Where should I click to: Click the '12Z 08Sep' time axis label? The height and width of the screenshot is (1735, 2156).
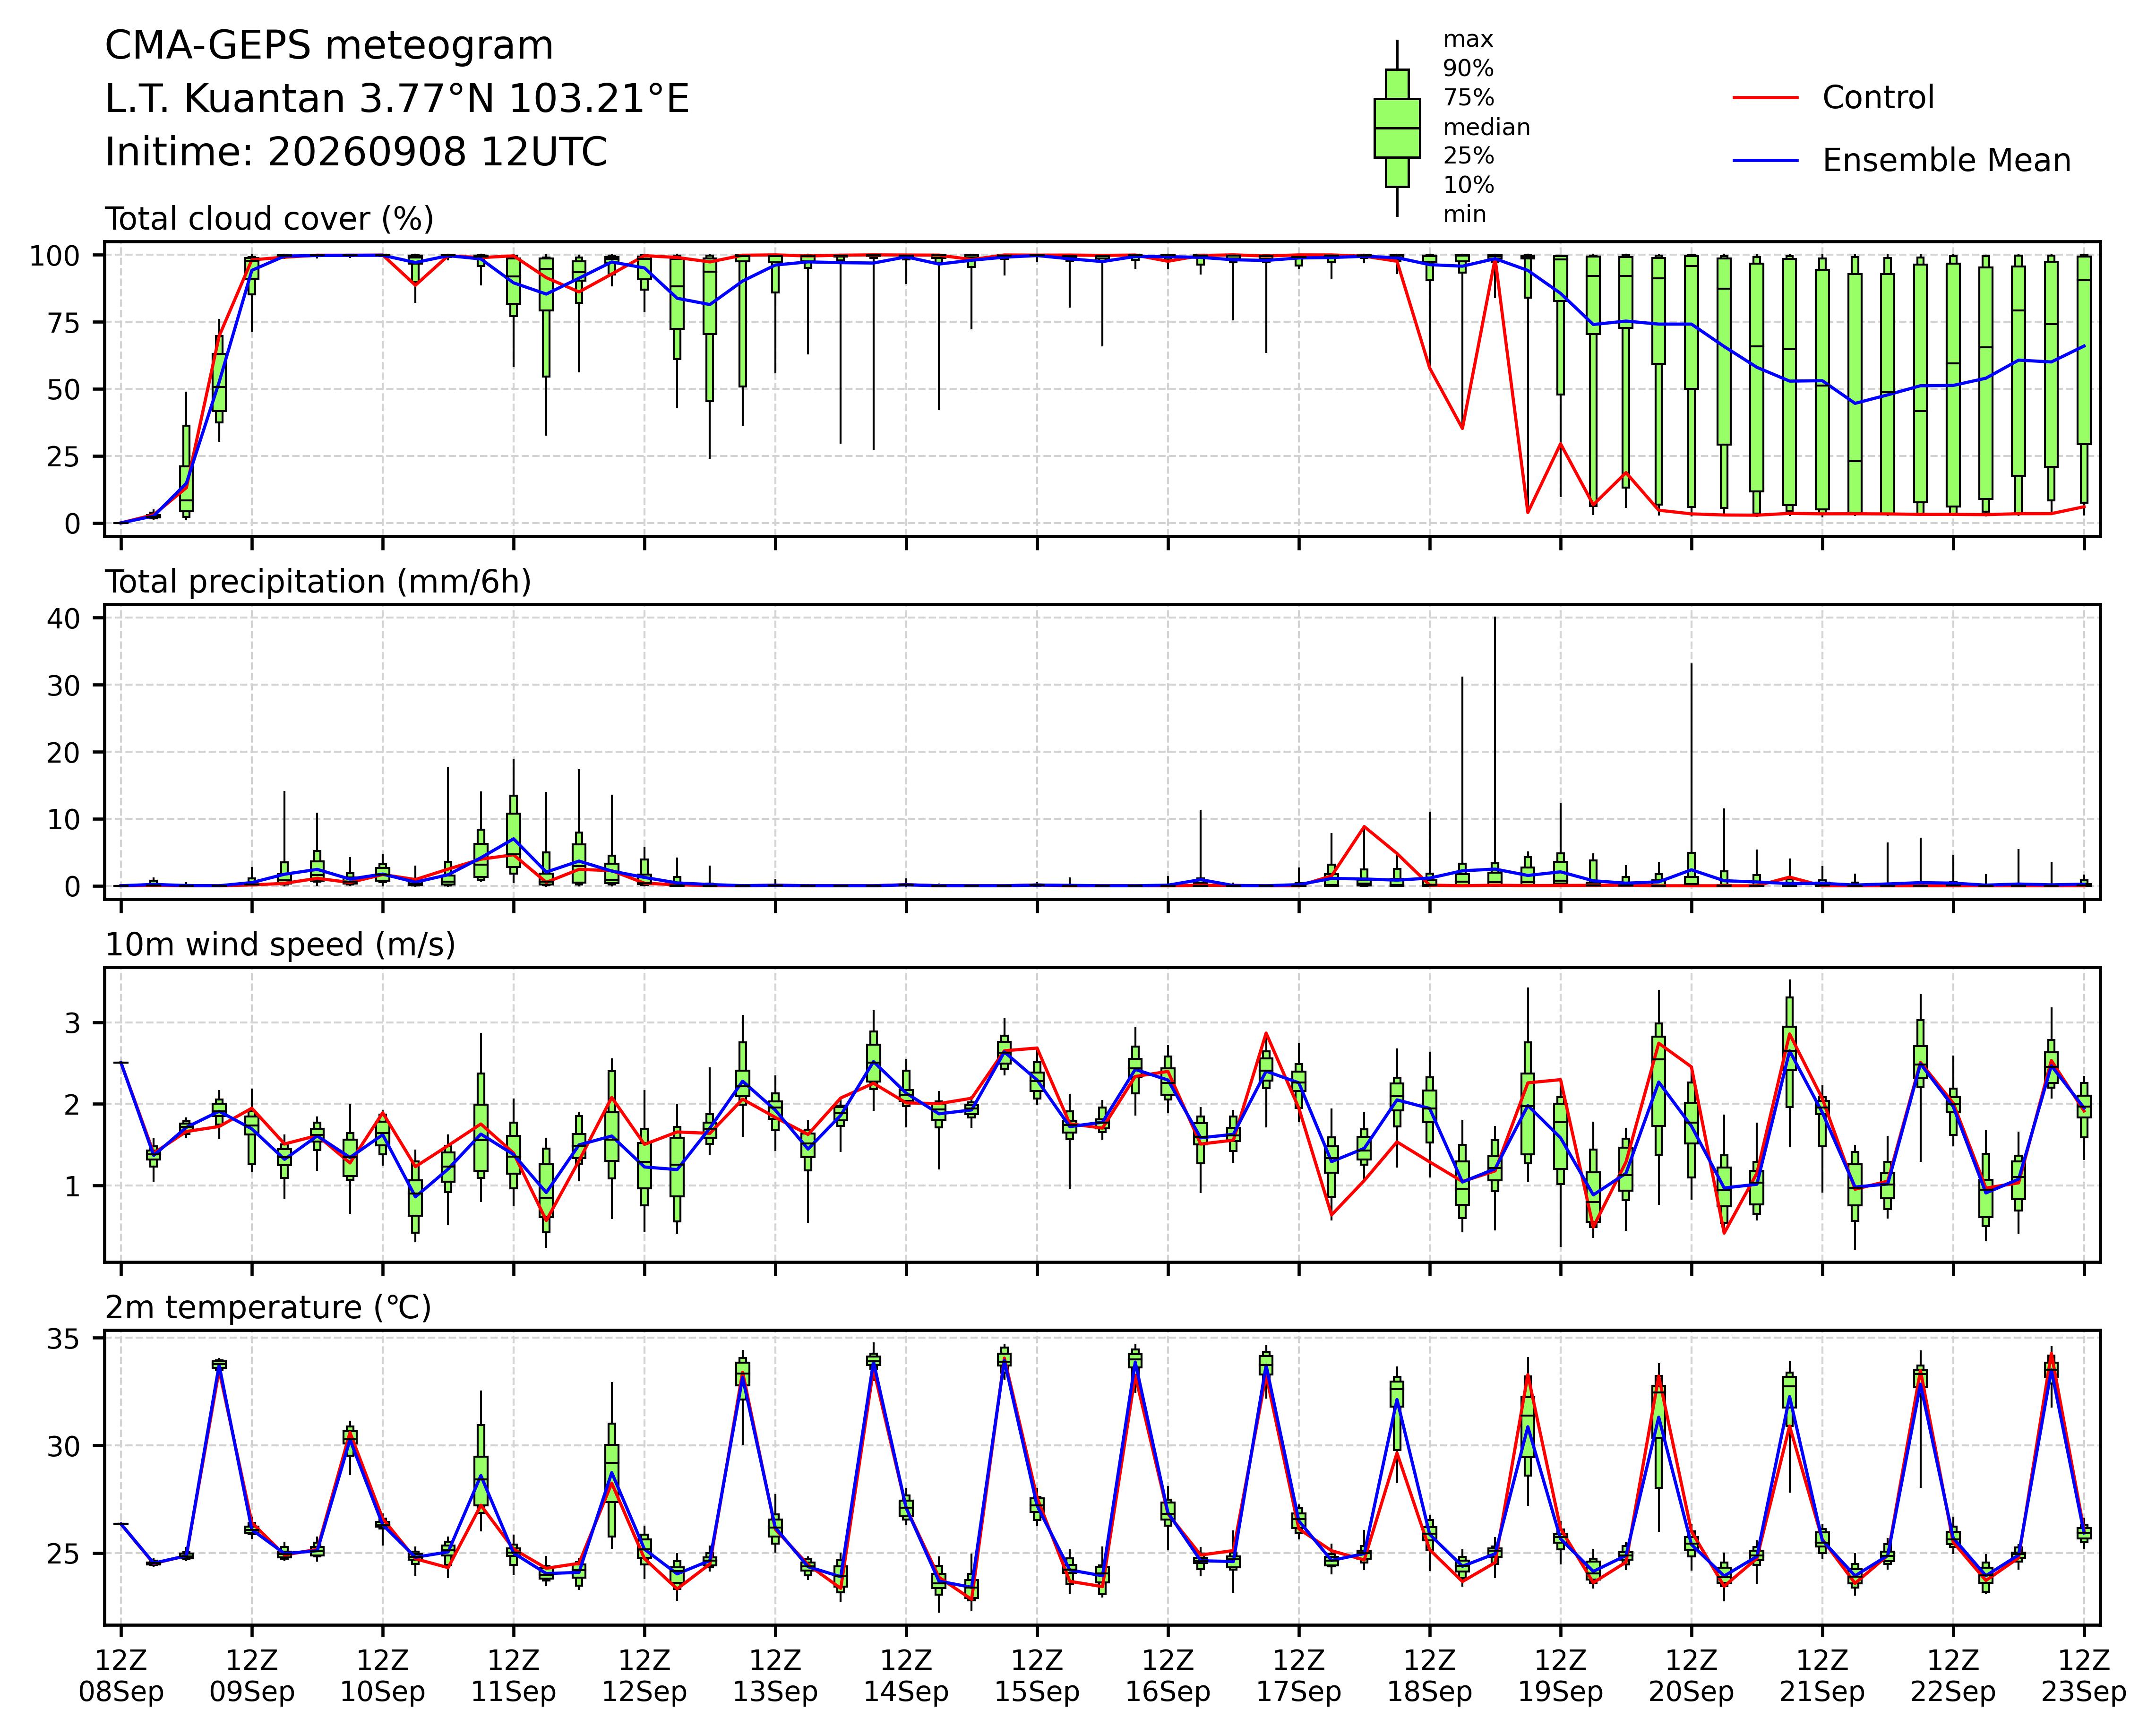pos(121,1677)
